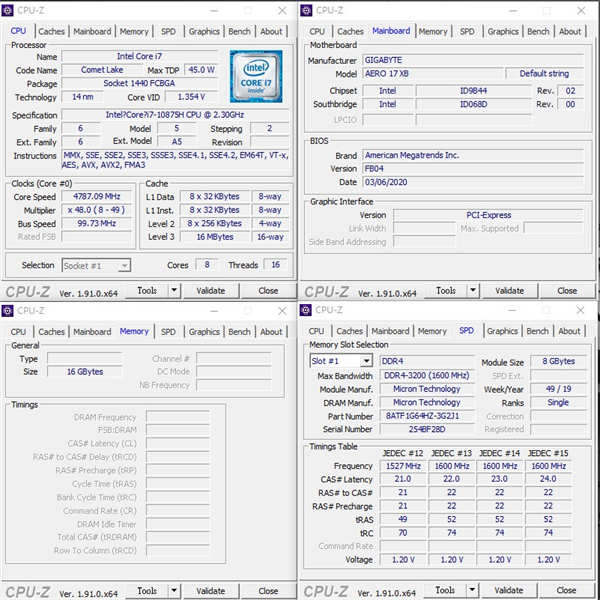Click the Core Speed value 4787.09 MHz
The height and width of the screenshot is (600, 600).
click(x=97, y=197)
